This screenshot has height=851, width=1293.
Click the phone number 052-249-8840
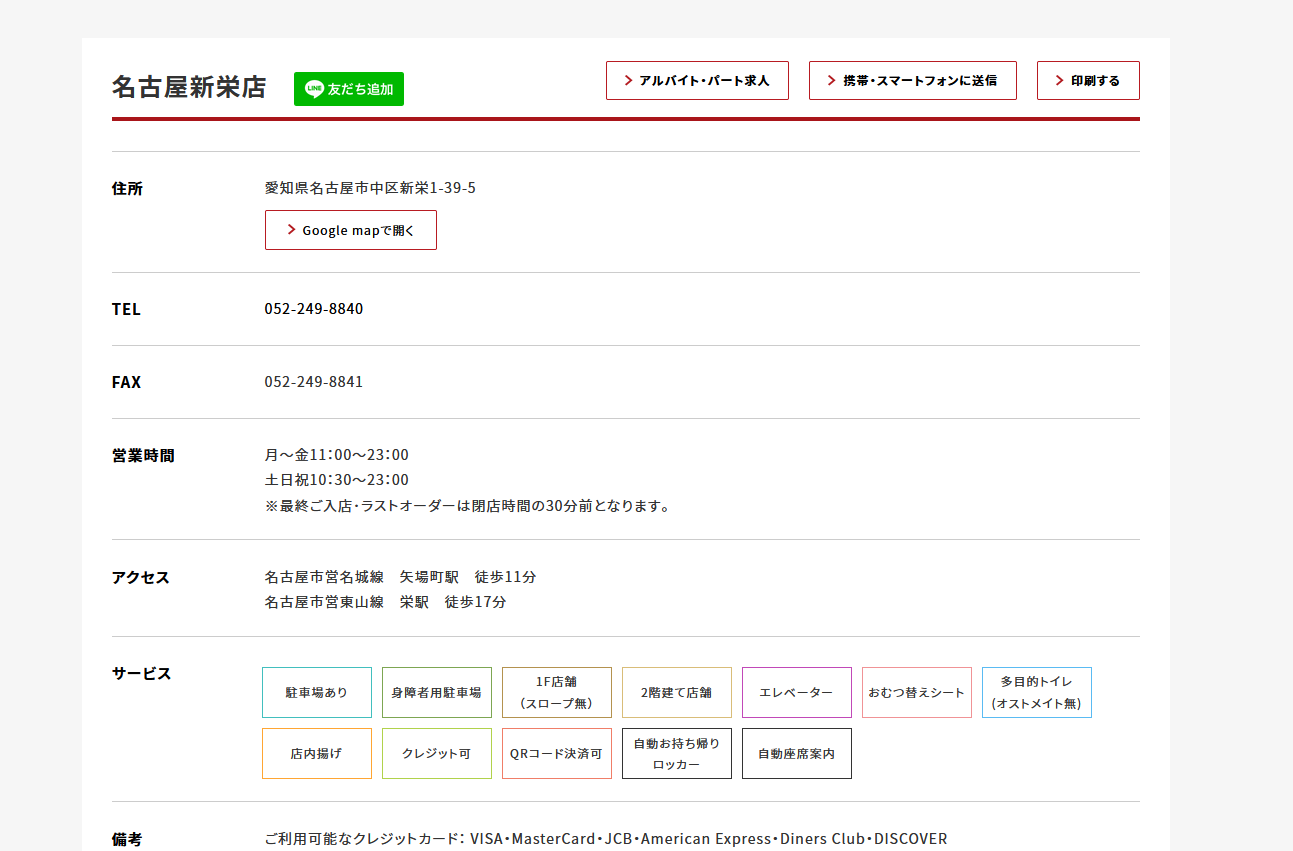coord(314,309)
